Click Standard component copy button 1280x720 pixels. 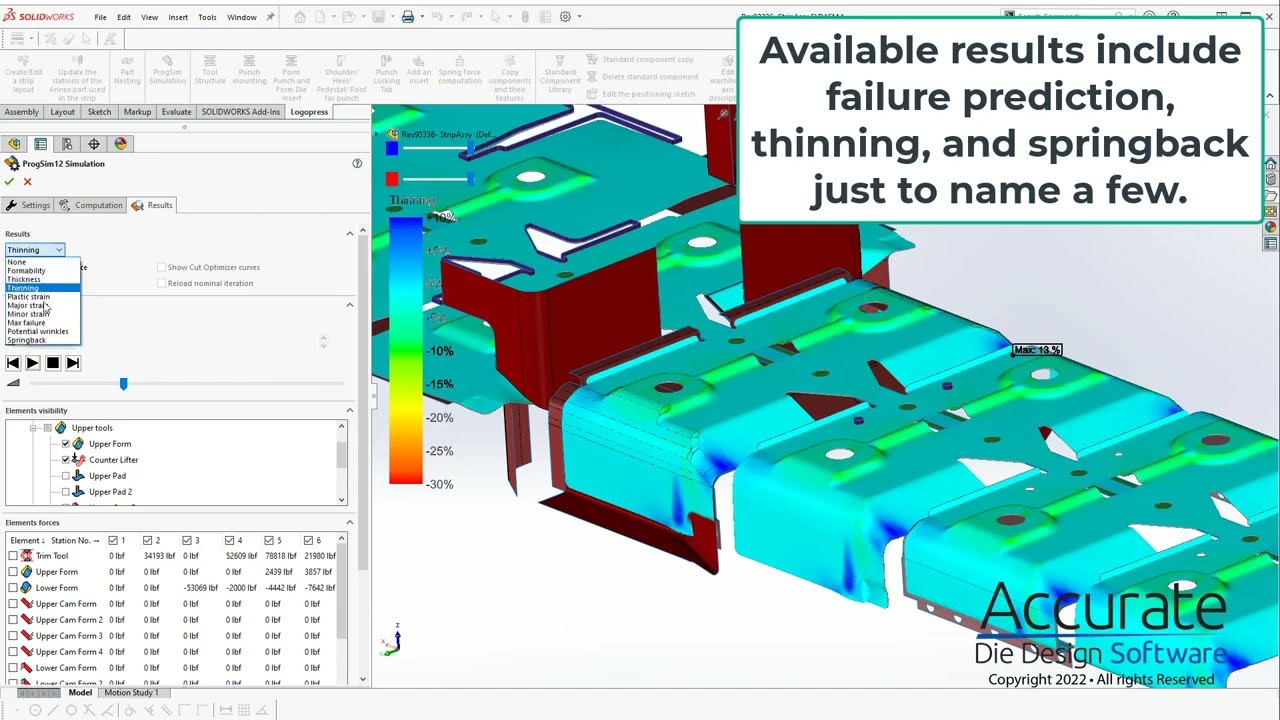(x=640, y=60)
